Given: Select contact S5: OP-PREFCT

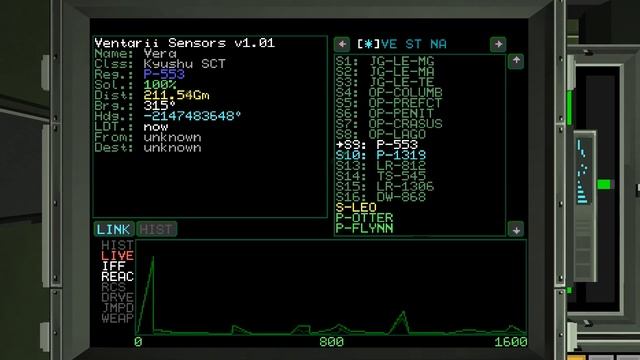Looking at the screenshot, I should [x=389, y=103].
